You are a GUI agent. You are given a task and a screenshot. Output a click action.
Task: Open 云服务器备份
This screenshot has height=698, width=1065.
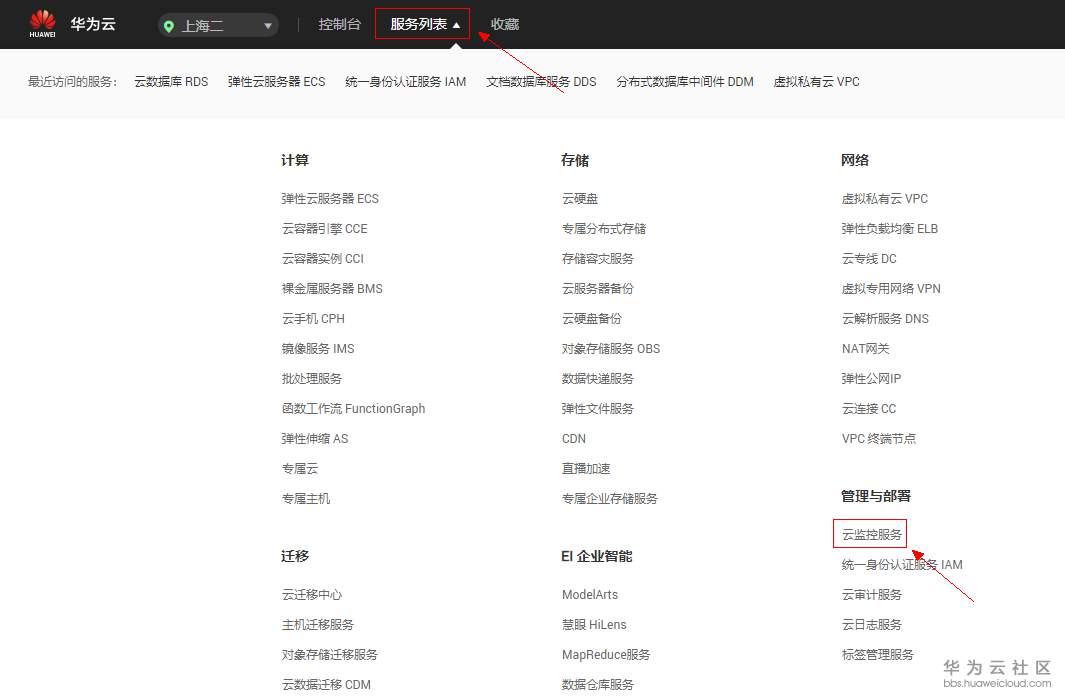pos(598,289)
